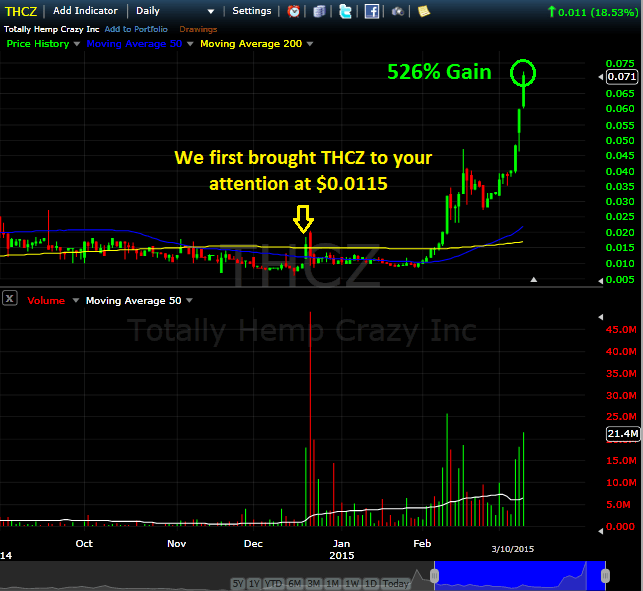Image resolution: width=643 pixels, height=591 pixels.
Task: Open the Add Indicator menu
Action: click(x=85, y=11)
